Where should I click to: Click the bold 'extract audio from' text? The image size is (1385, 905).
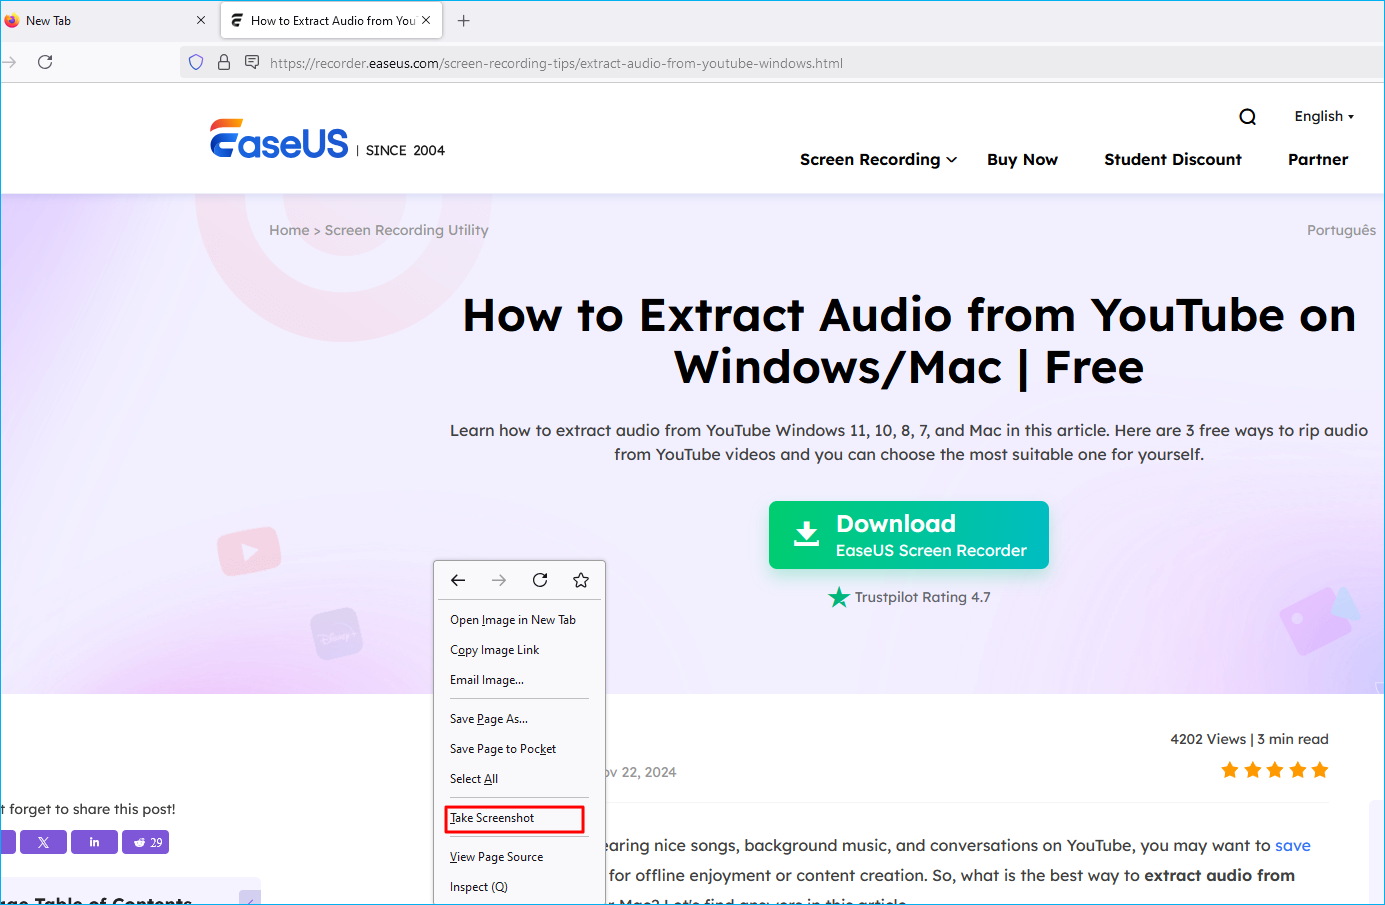click(x=1219, y=876)
